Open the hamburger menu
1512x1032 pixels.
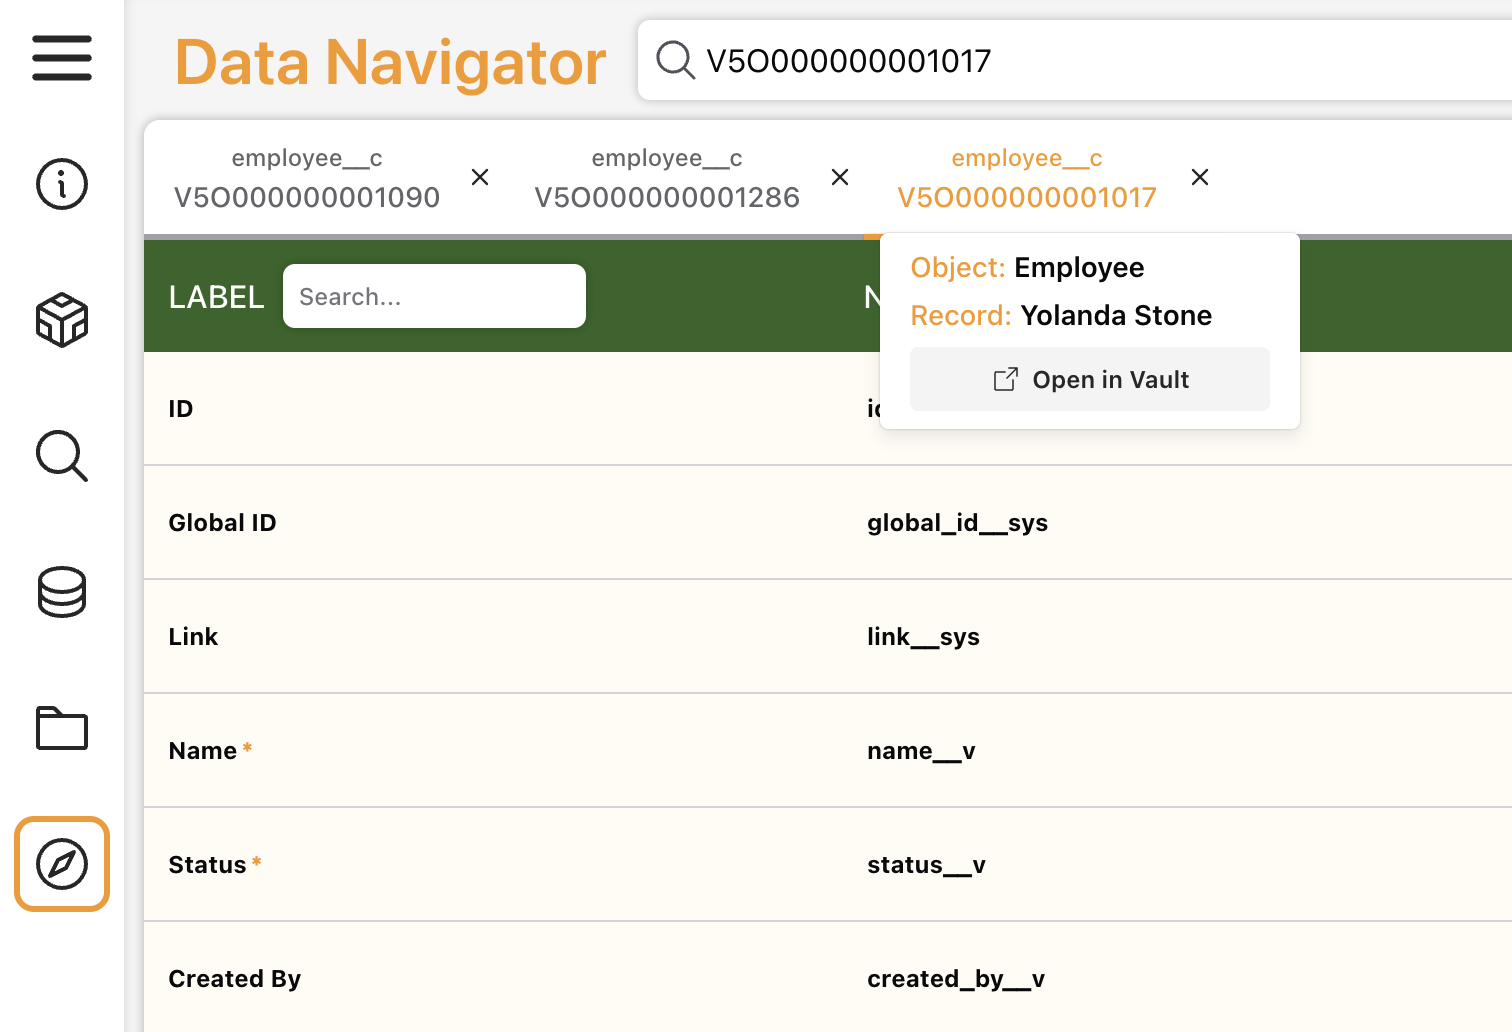click(62, 58)
